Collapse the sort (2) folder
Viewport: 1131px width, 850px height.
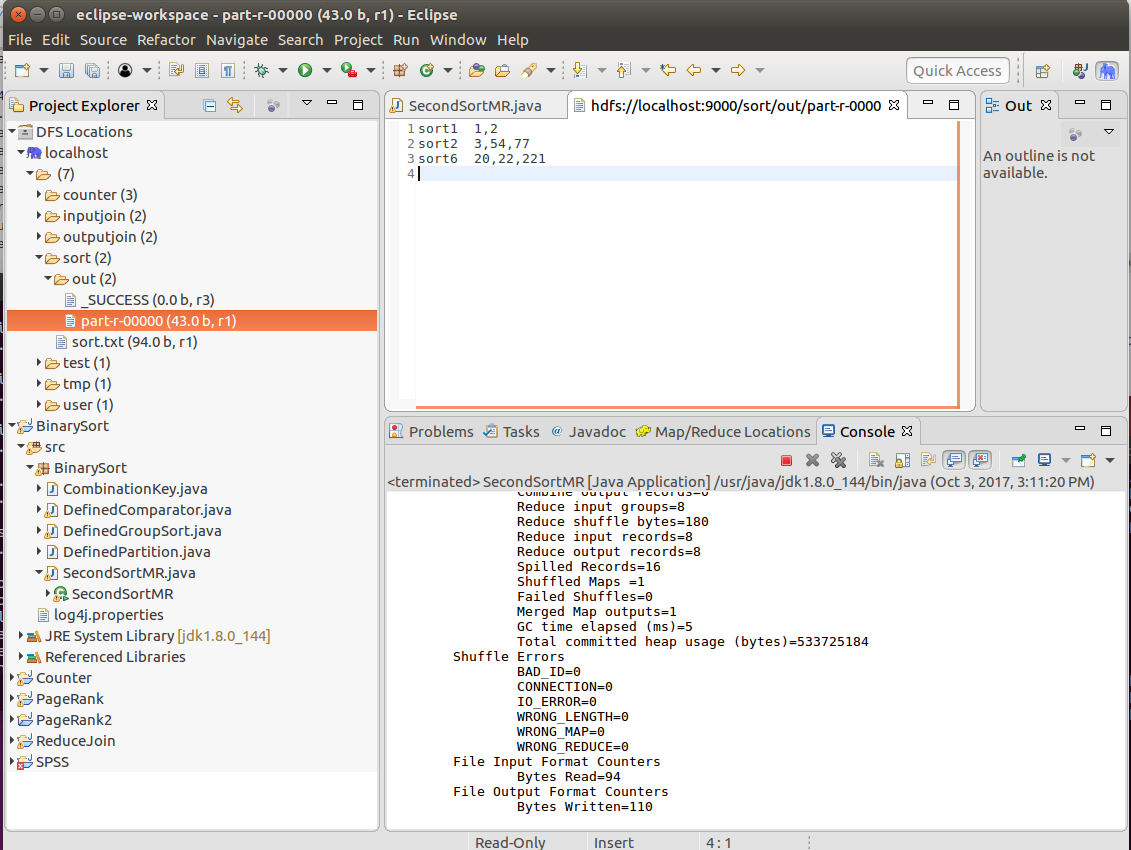[x=40, y=258]
